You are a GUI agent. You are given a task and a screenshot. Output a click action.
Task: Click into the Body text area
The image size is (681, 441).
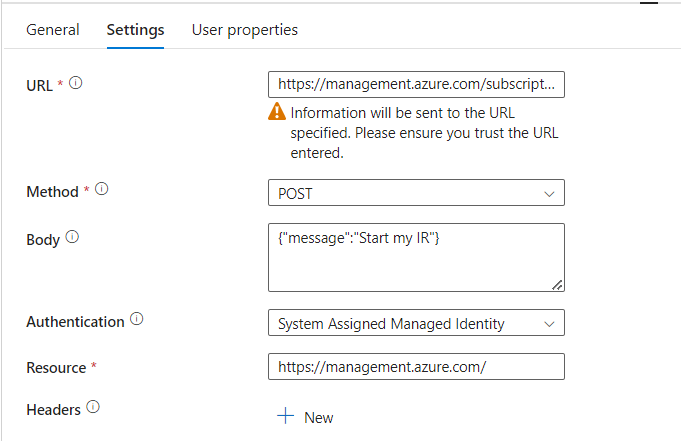point(416,258)
